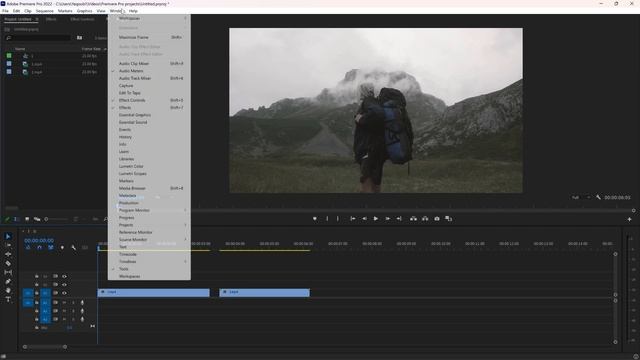Select second clip on V1 track

click(x=264, y=292)
